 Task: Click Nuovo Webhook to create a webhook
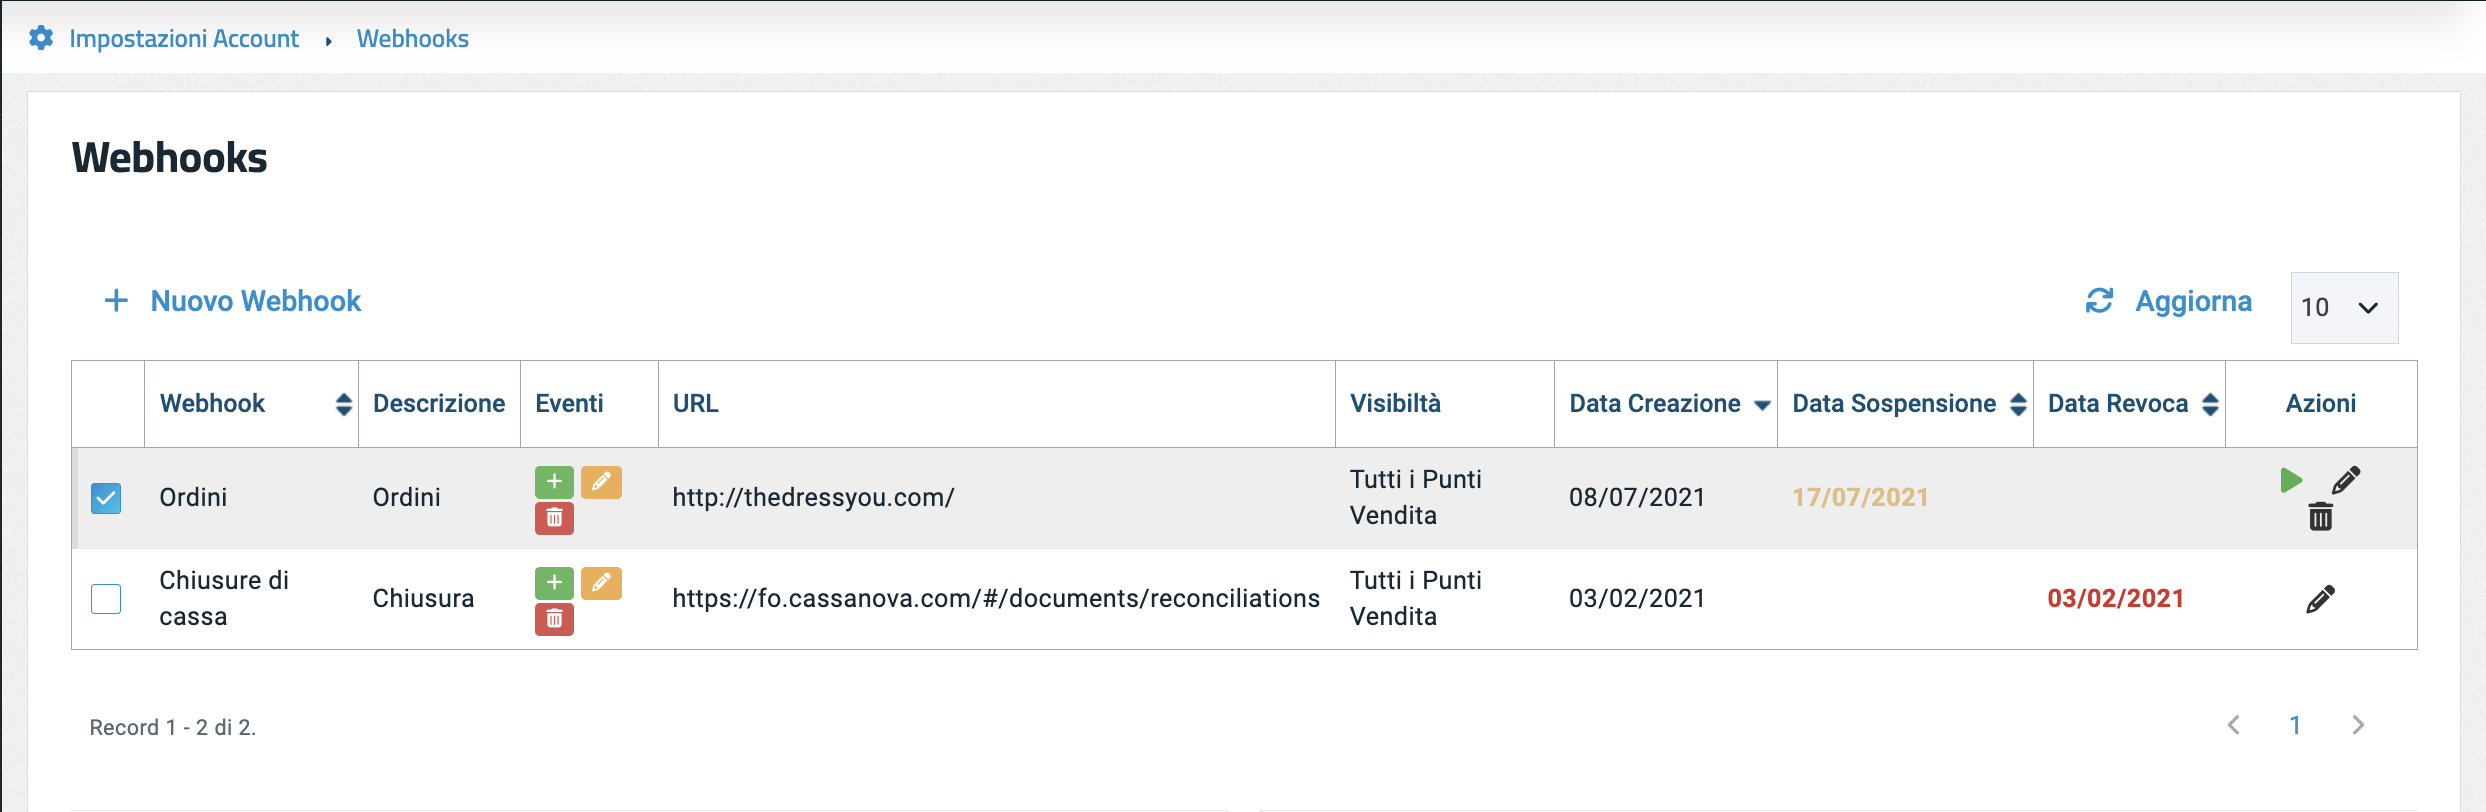(255, 301)
